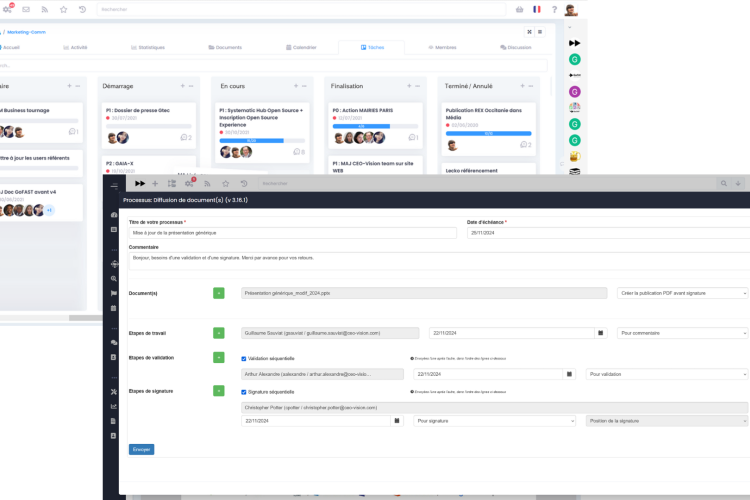Image resolution: width=750 pixels, height=500 pixels.
Task: Uncheck Validation séquentielle checkbox
Action: pyautogui.click(x=244, y=357)
